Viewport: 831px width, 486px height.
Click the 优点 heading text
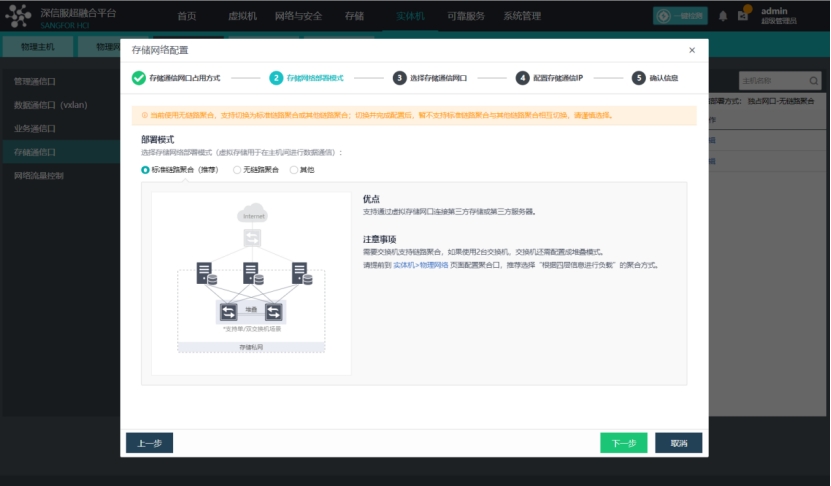pos(371,199)
